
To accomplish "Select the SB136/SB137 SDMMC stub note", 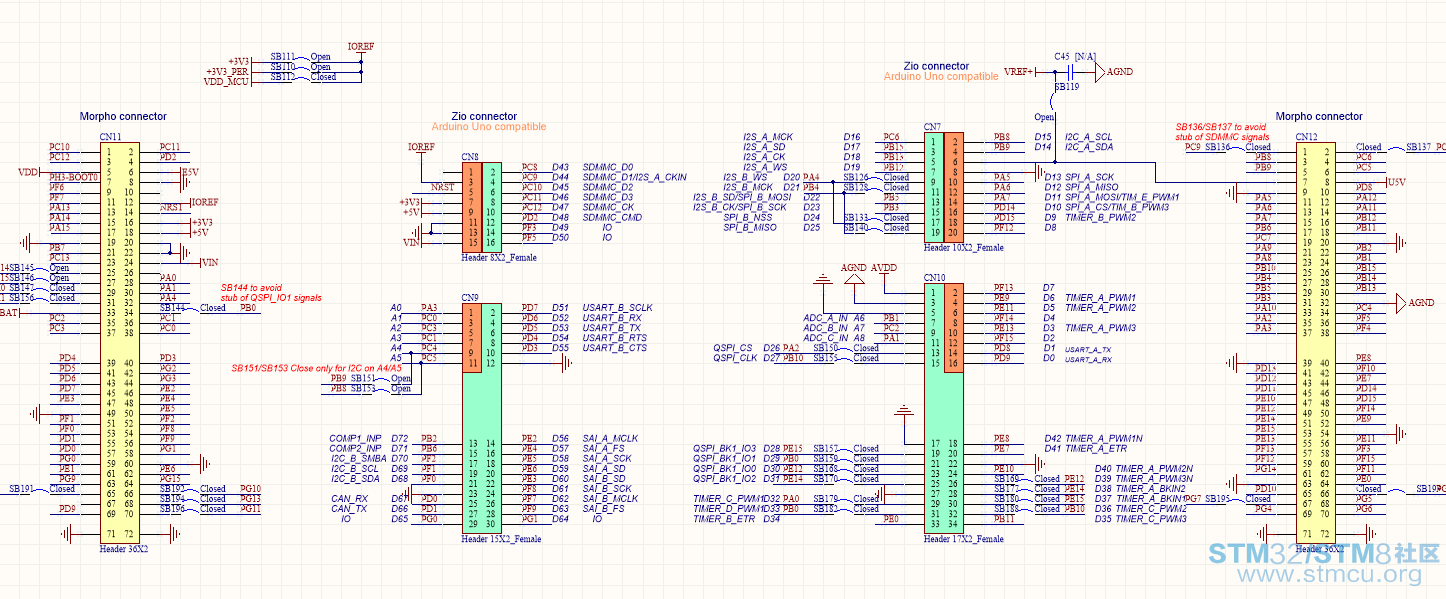I will 1222,132.
